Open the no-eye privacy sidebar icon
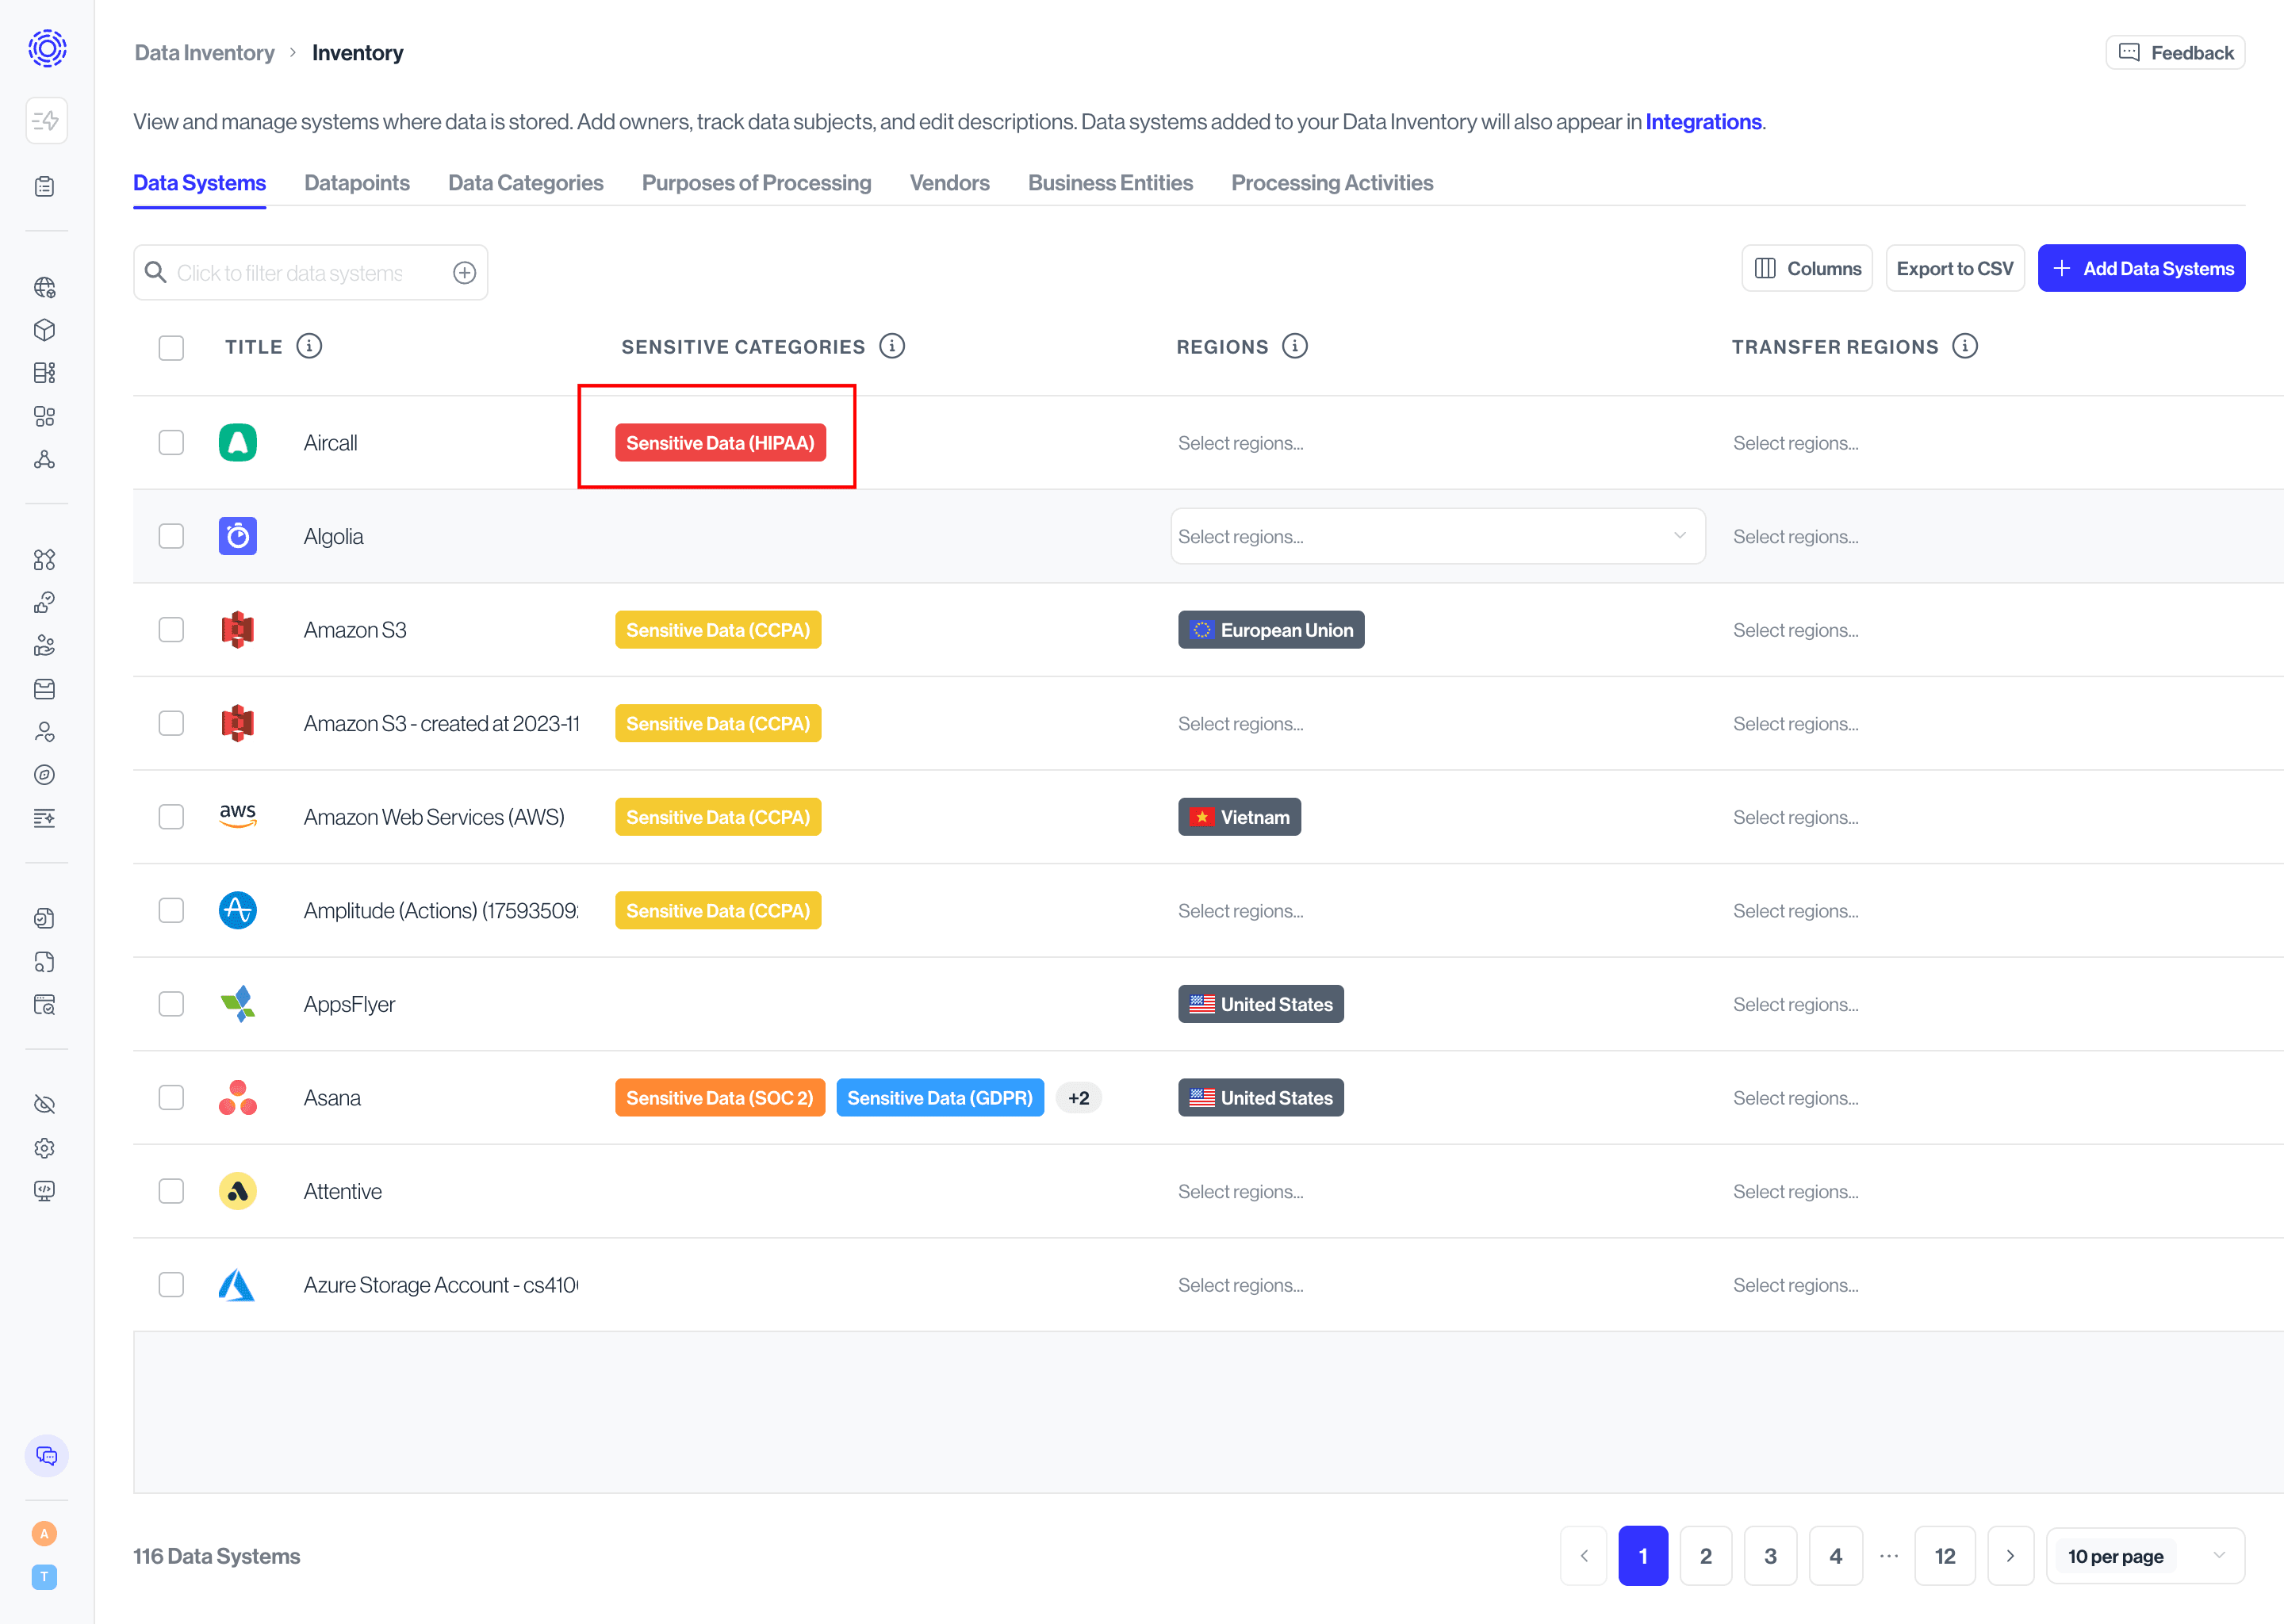 (x=45, y=1105)
